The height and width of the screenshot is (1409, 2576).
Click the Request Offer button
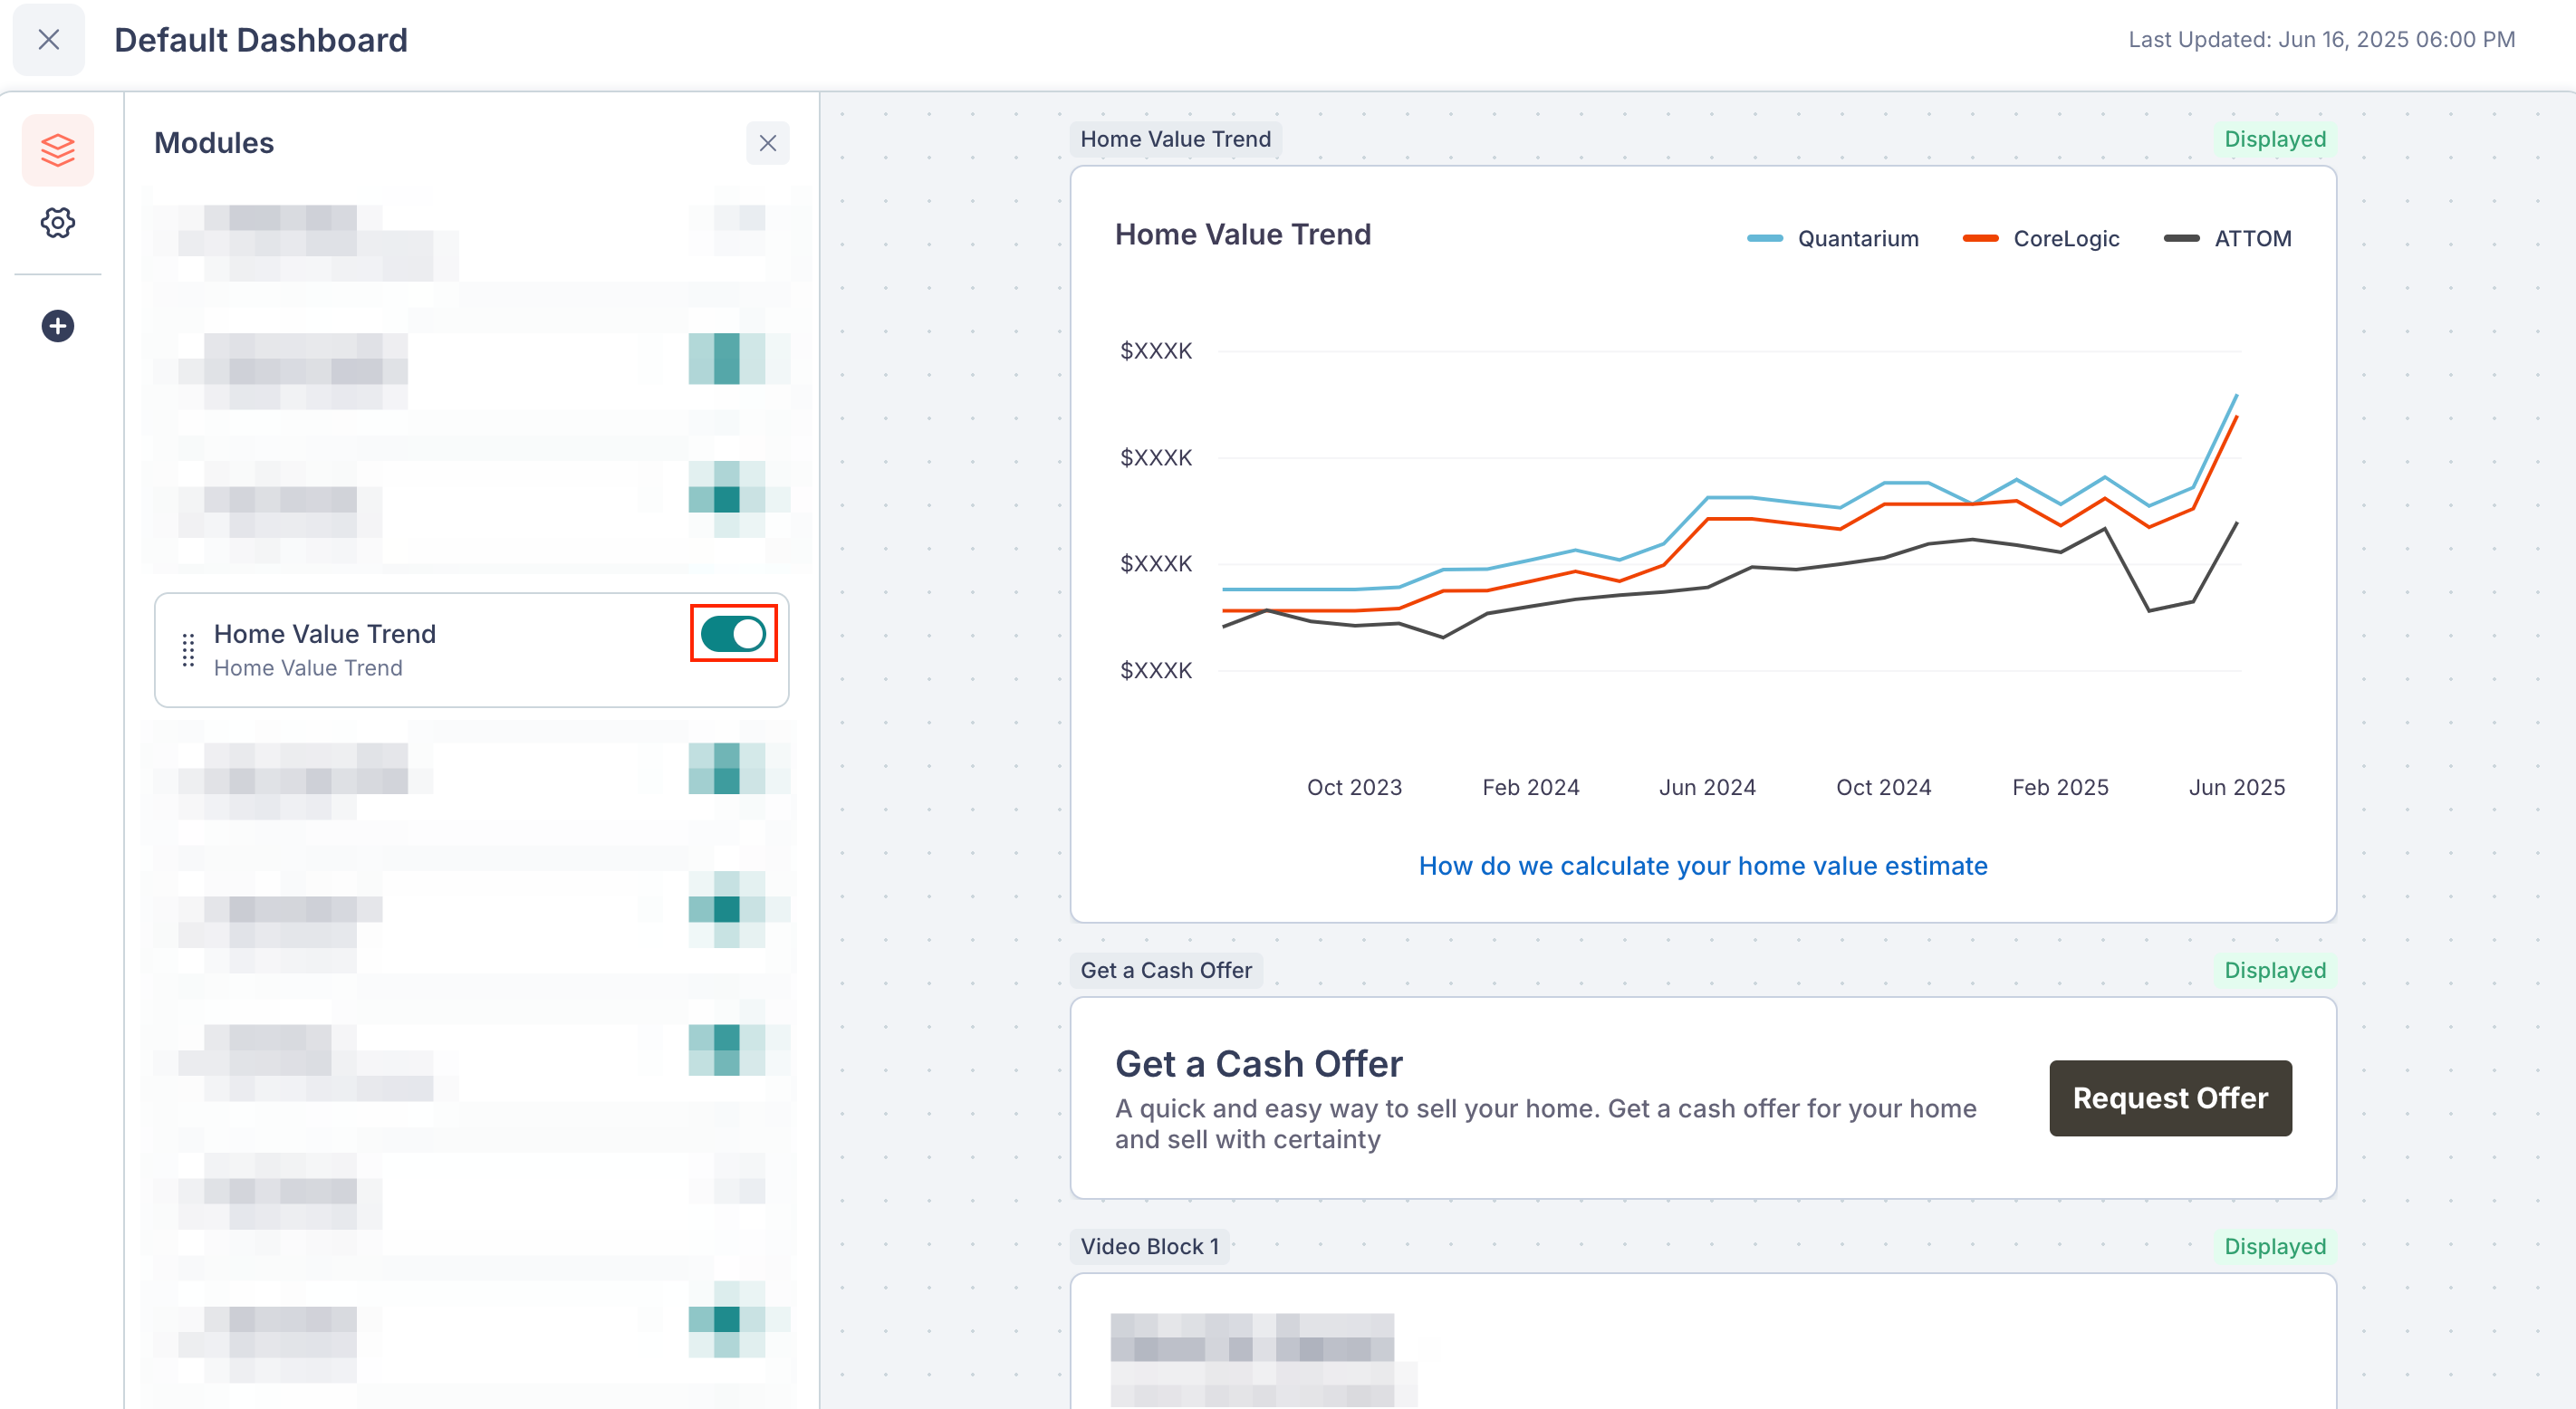[2170, 1098]
